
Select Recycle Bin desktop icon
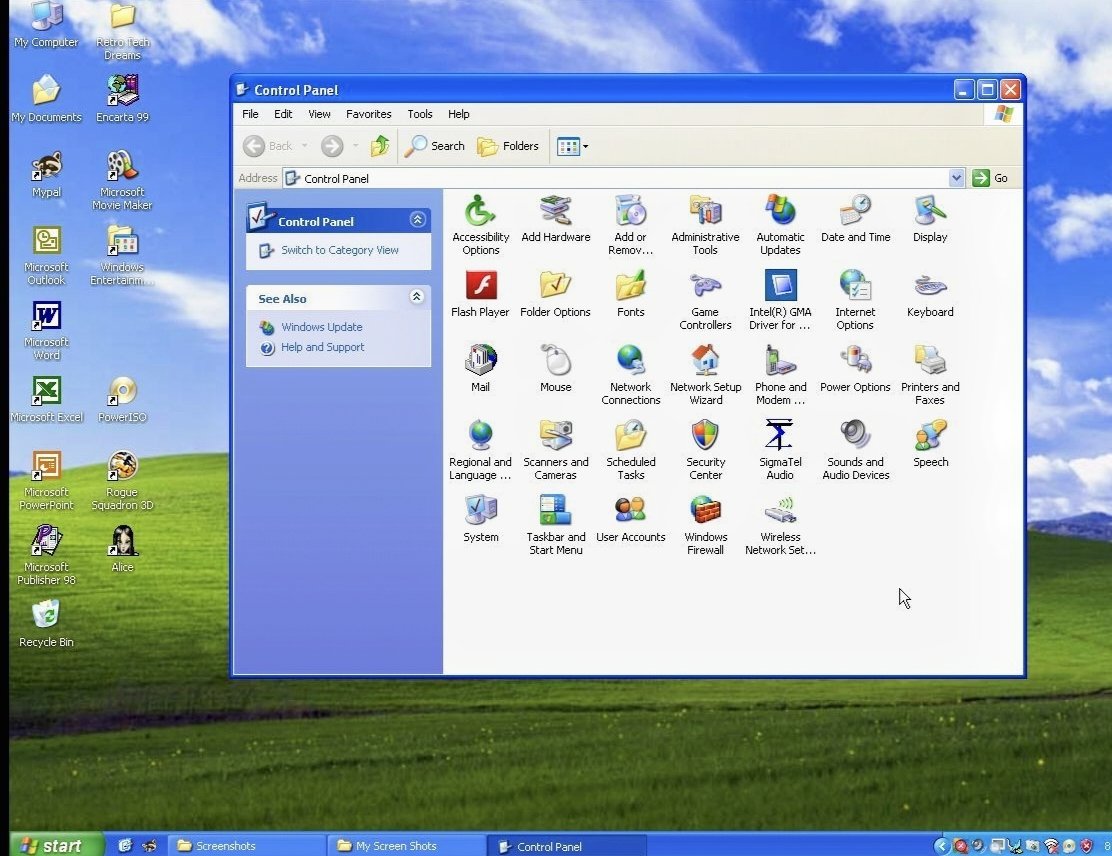point(46,623)
